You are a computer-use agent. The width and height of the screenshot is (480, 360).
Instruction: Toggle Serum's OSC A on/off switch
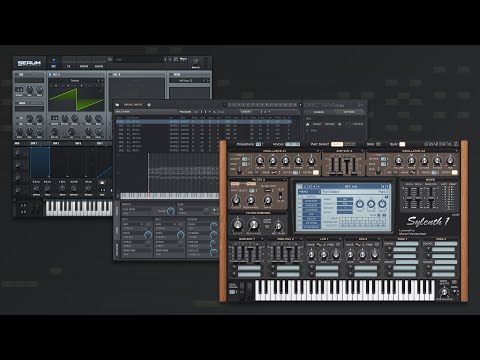pyautogui.click(x=50, y=75)
